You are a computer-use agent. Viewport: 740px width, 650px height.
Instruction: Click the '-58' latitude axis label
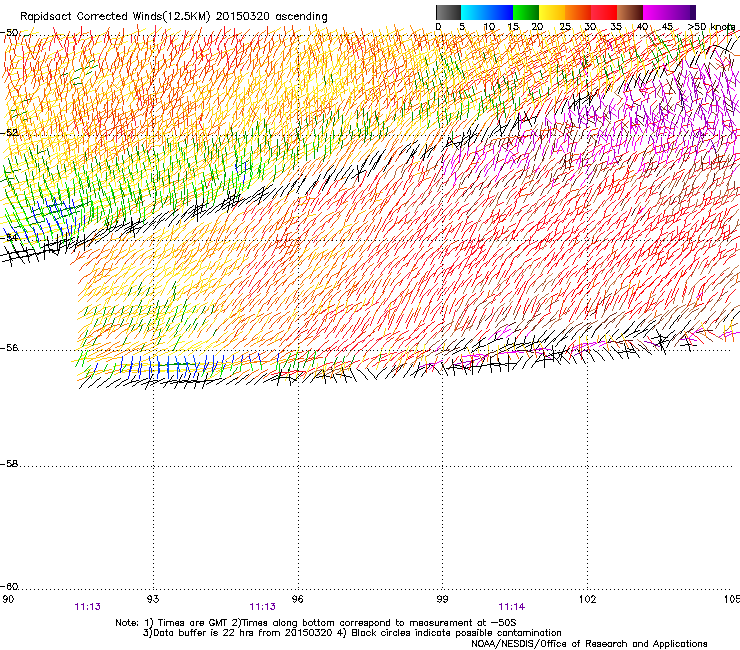pos(10,464)
